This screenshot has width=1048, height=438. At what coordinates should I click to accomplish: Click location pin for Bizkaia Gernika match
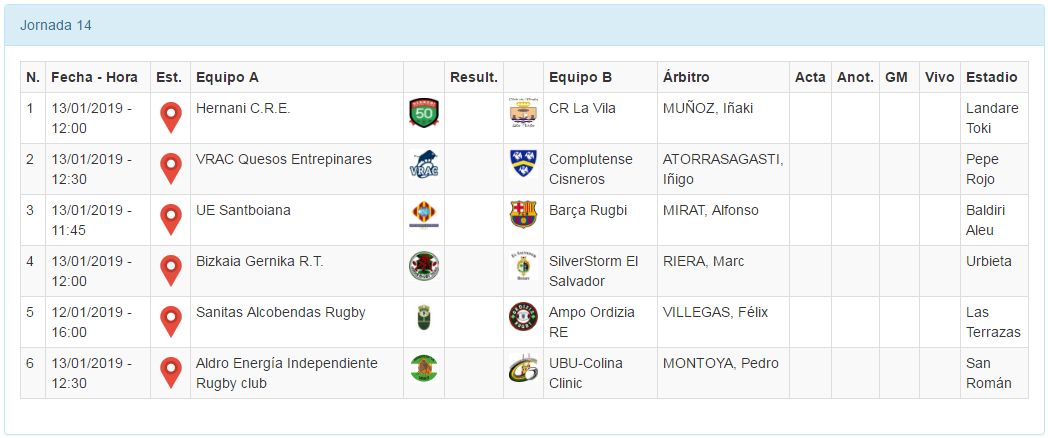[172, 270]
